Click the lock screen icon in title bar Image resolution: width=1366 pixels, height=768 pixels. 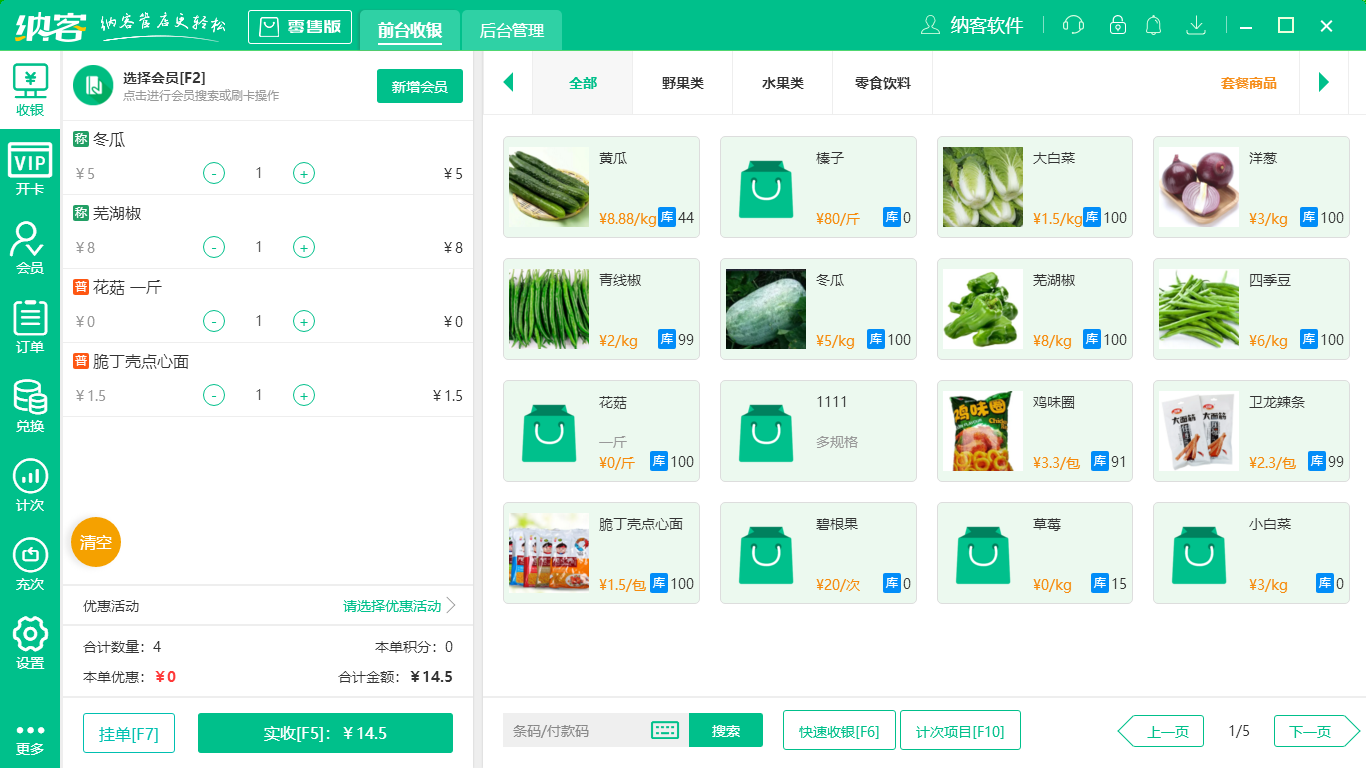[x=1118, y=25]
